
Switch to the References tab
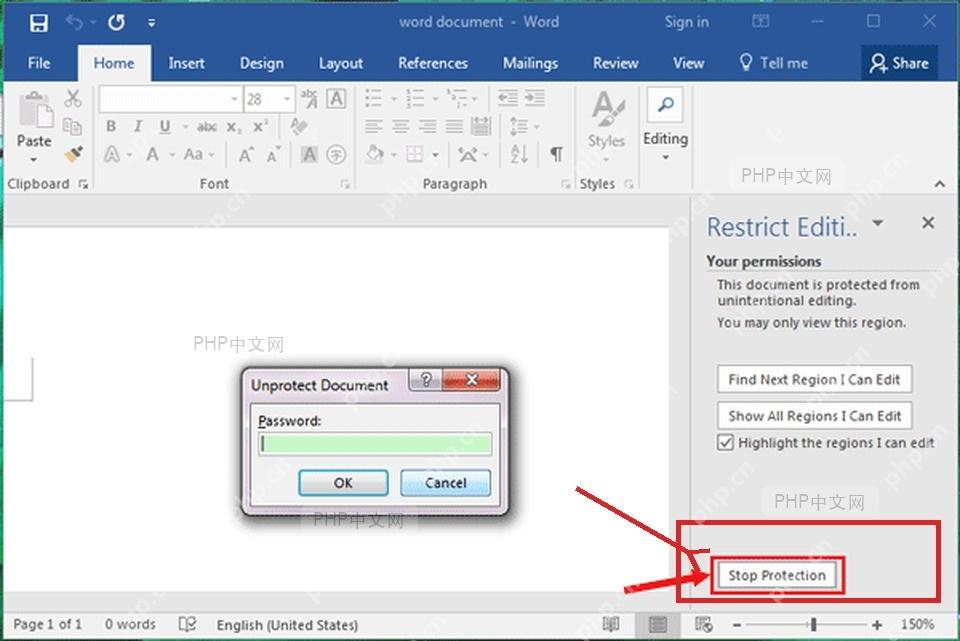click(433, 63)
